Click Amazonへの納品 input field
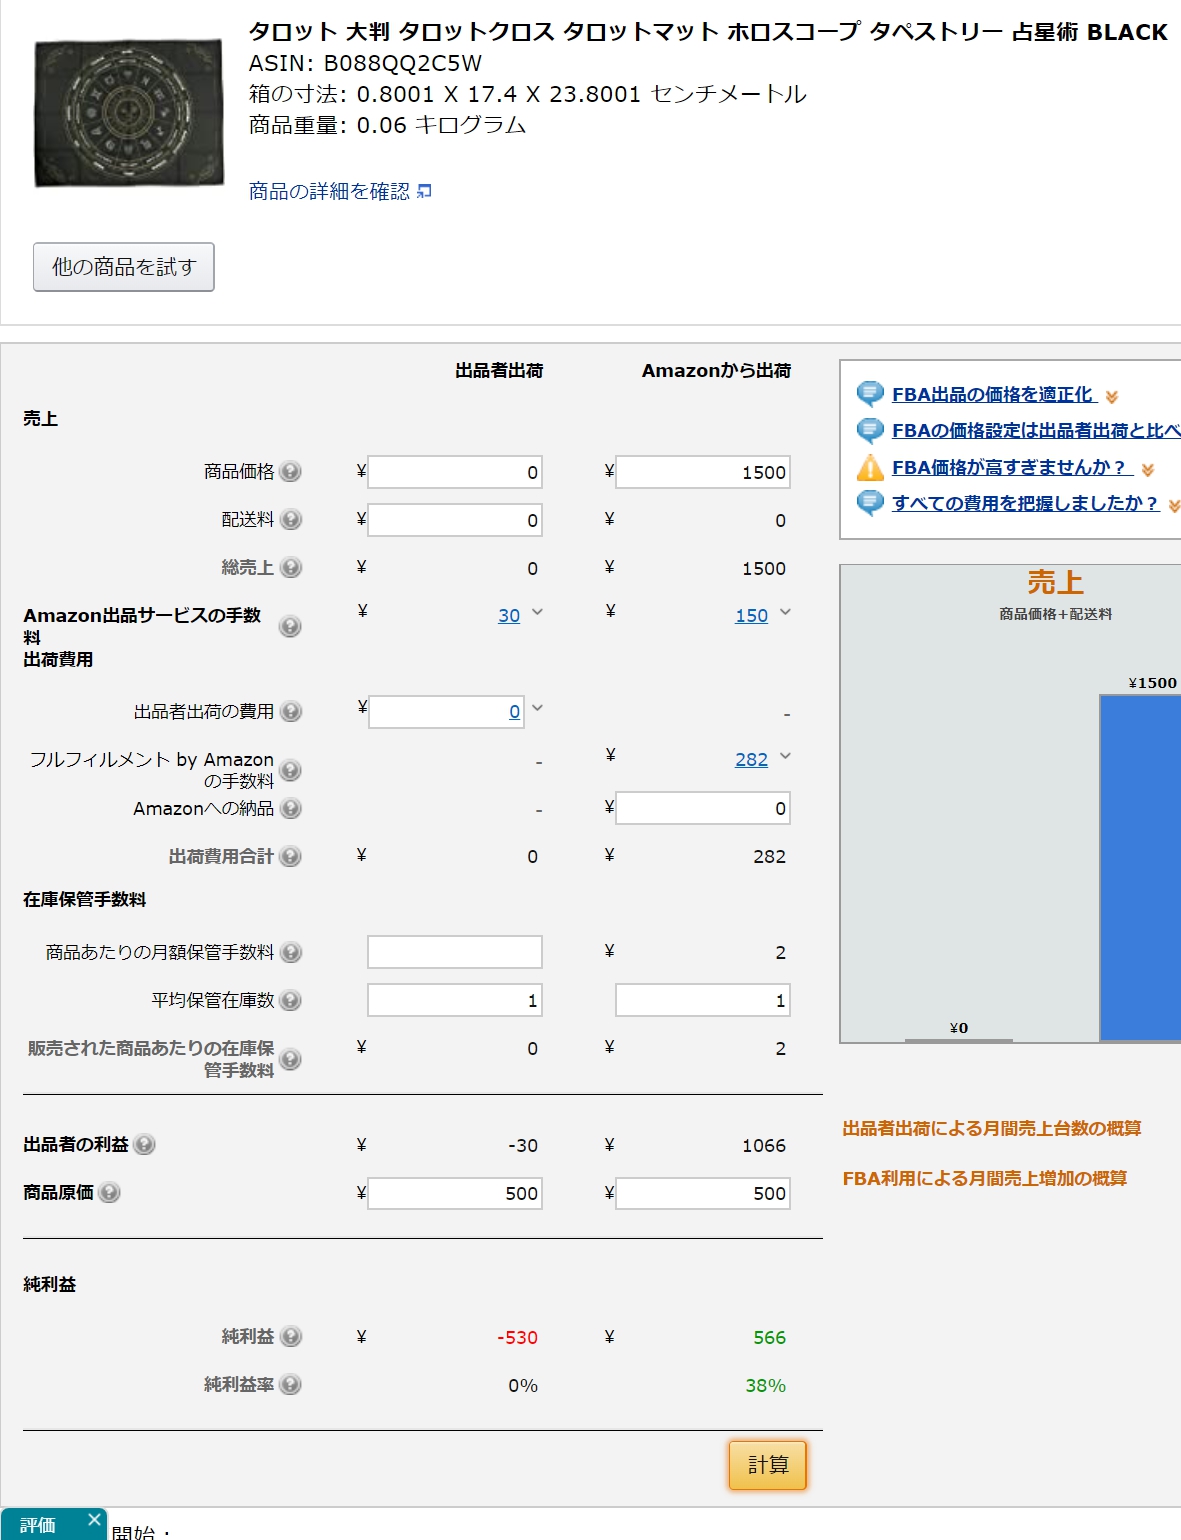1181x1540 pixels. point(703,808)
